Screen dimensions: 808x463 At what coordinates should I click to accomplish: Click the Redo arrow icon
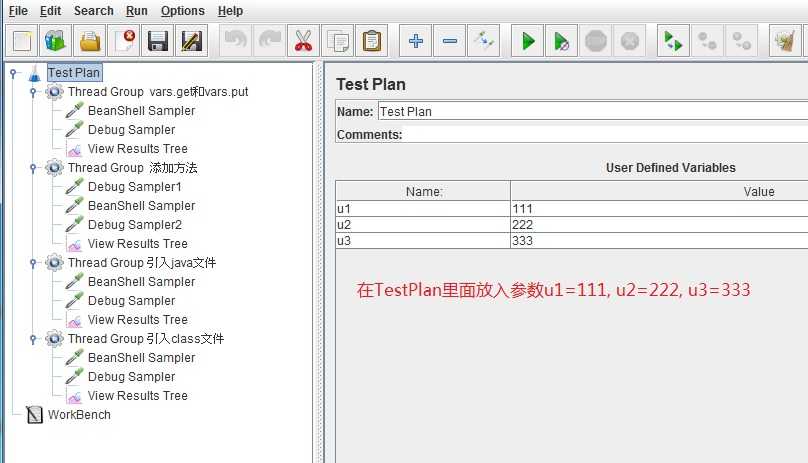(270, 41)
